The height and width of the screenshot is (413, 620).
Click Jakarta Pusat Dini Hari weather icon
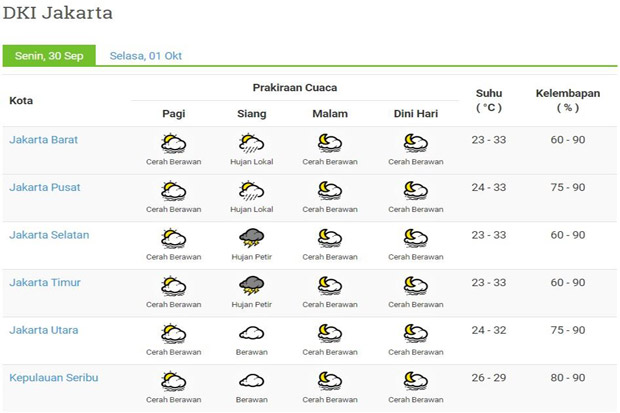[416, 191]
